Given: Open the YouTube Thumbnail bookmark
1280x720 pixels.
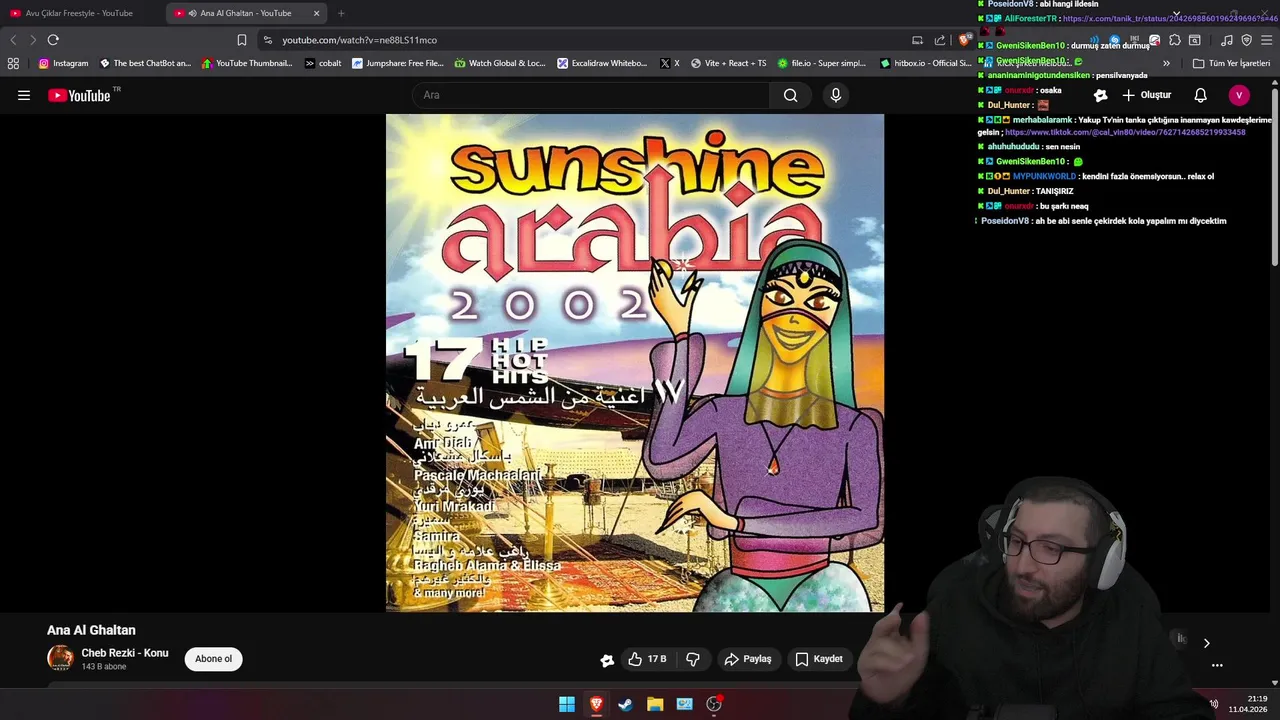Looking at the screenshot, I should pyautogui.click(x=247, y=63).
